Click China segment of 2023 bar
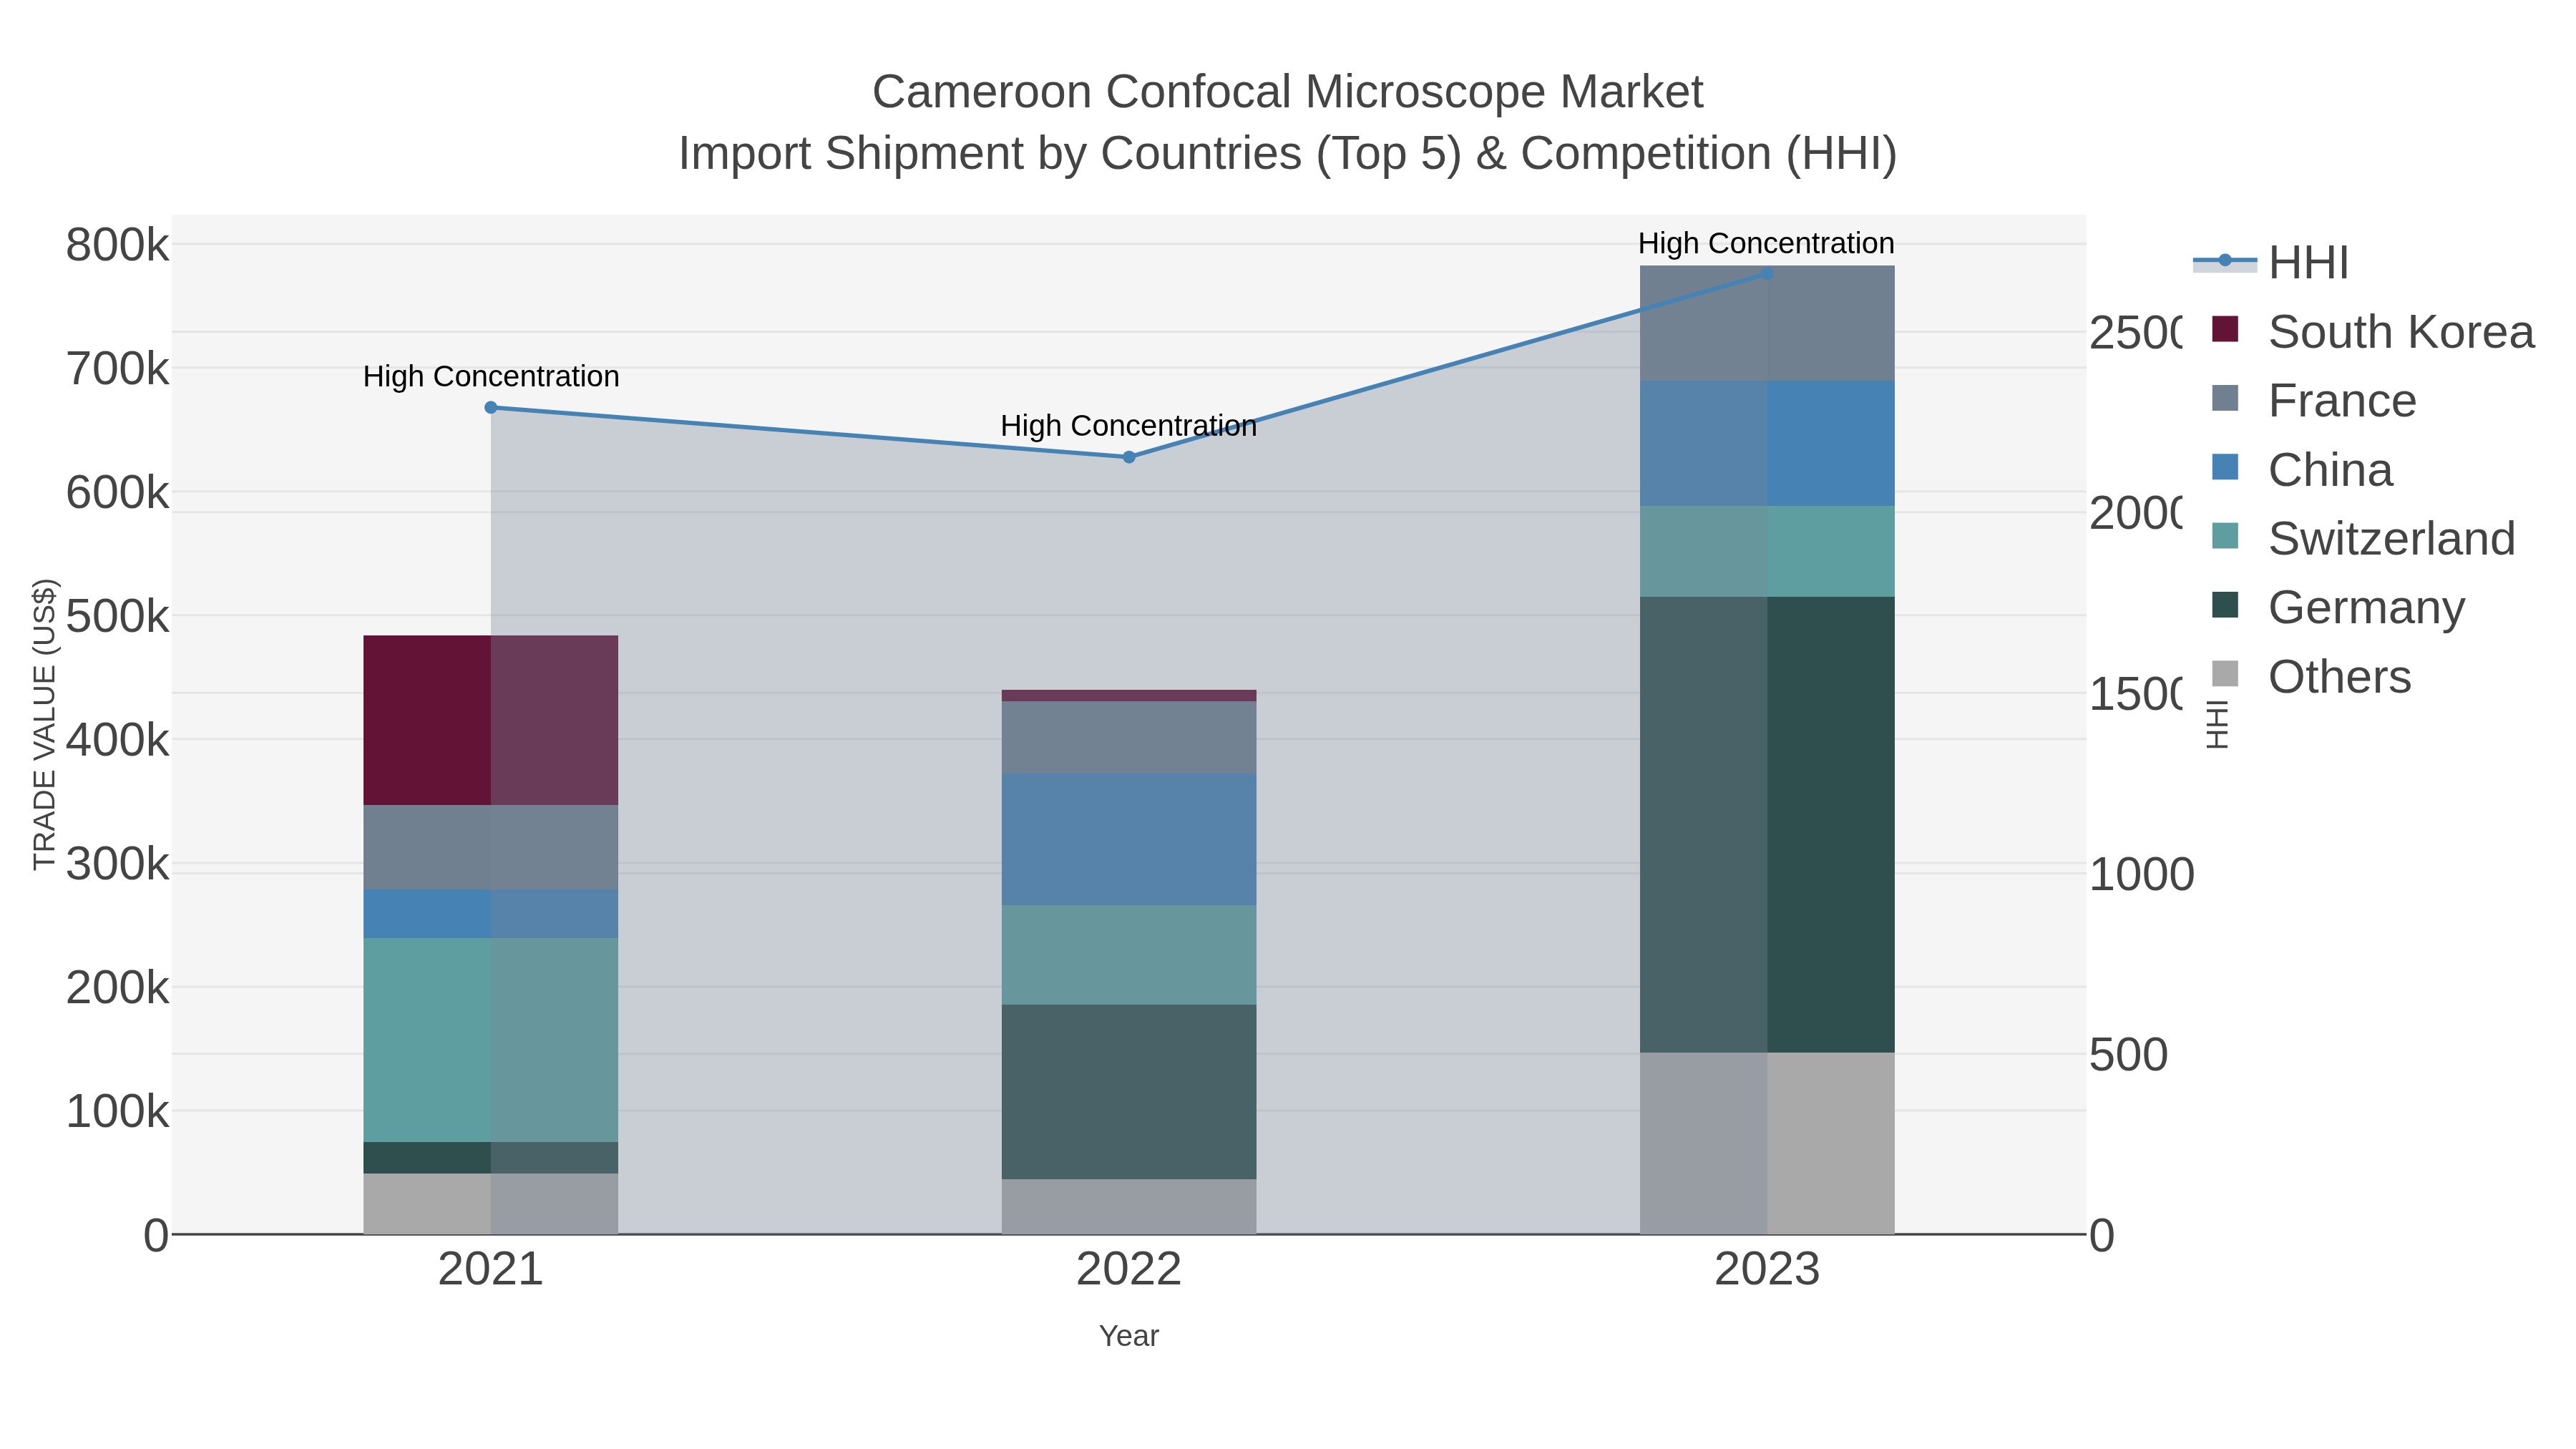2576x1449 pixels. (1767, 443)
